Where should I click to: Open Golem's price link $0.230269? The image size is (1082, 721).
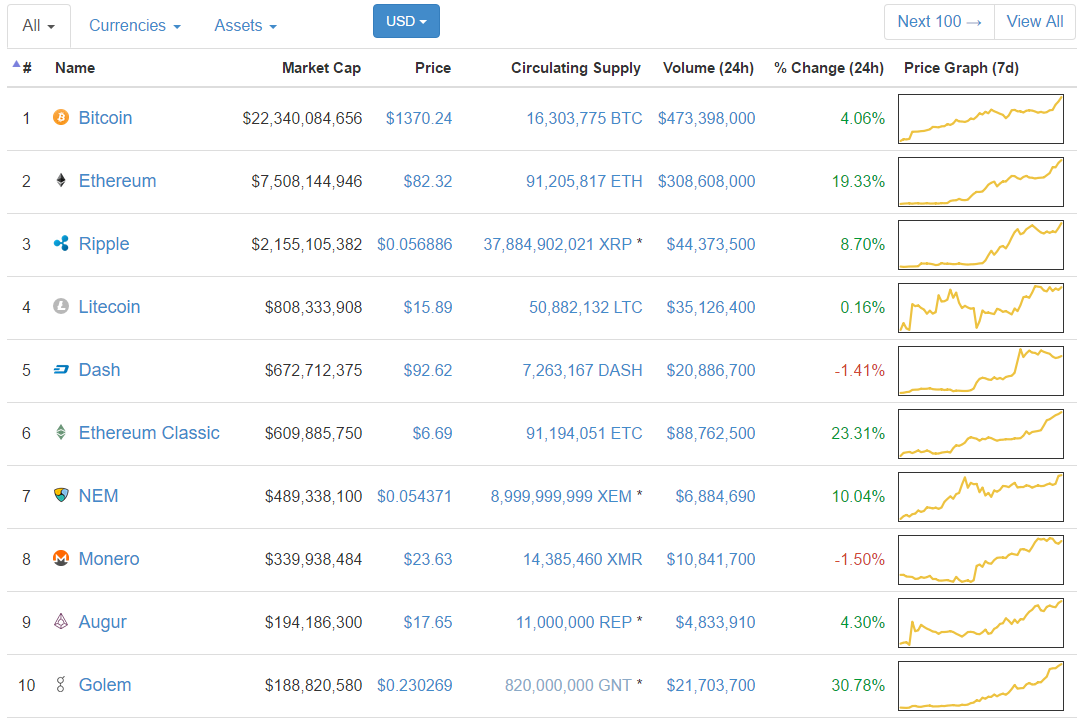coord(415,685)
